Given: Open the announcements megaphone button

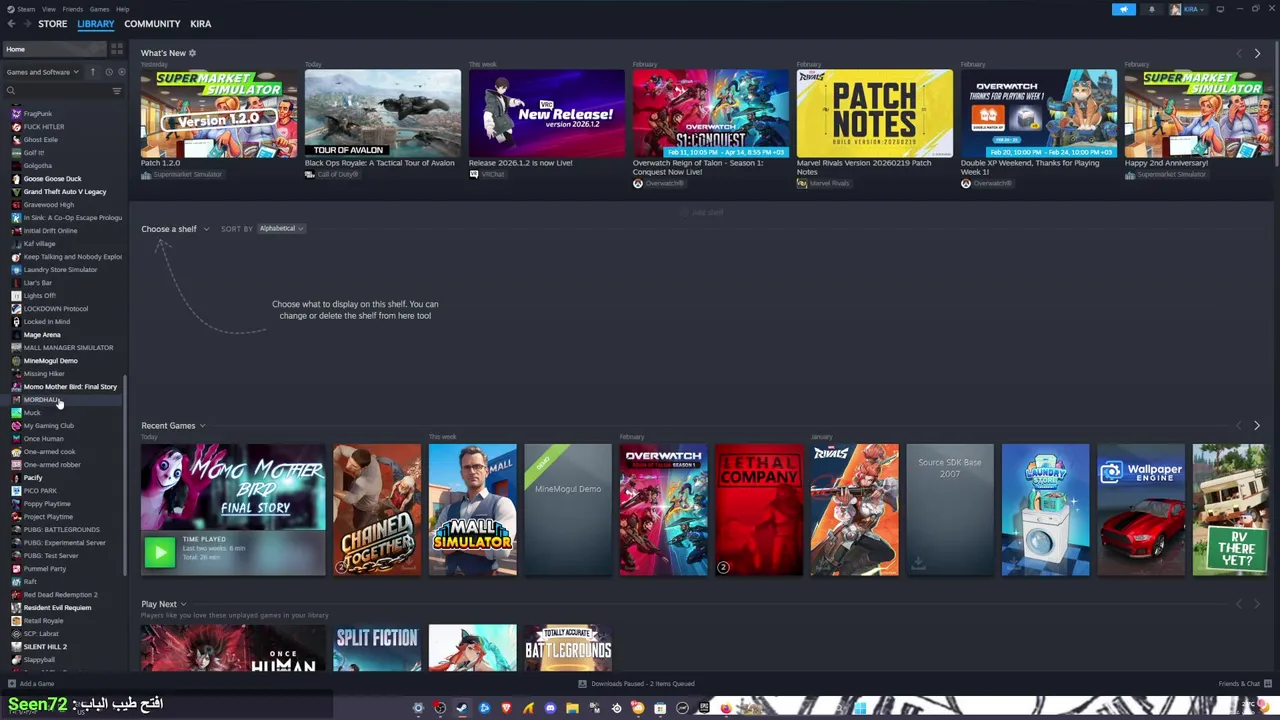Looking at the screenshot, I should pyautogui.click(x=1124, y=9).
